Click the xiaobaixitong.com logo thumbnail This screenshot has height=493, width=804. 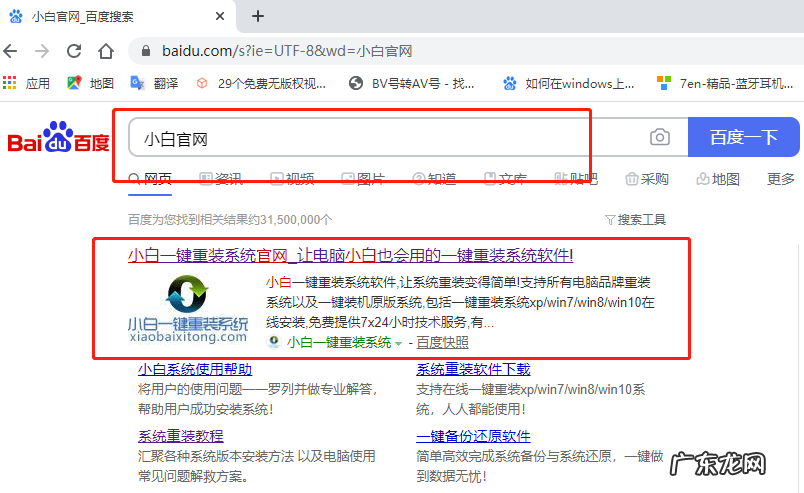[x=188, y=308]
